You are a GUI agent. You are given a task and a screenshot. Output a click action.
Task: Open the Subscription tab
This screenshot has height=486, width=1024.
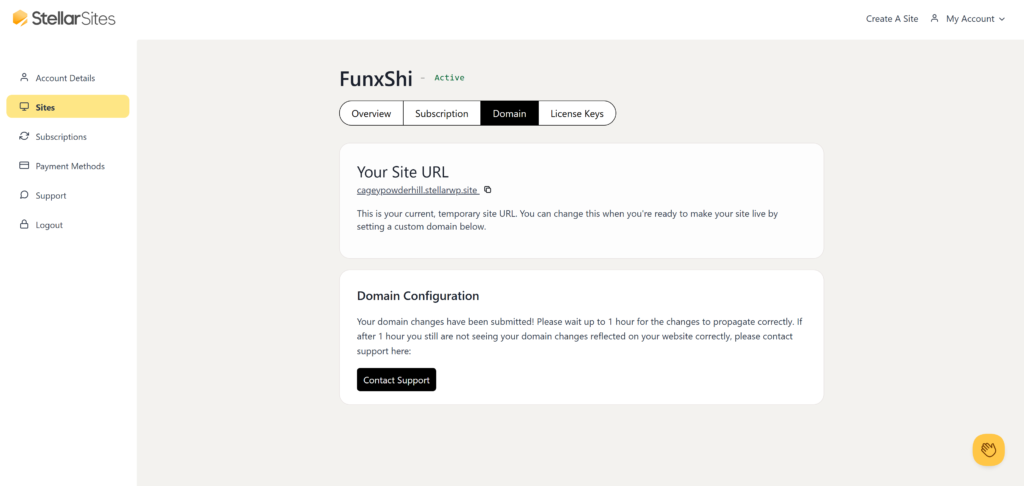click(441, 114)
